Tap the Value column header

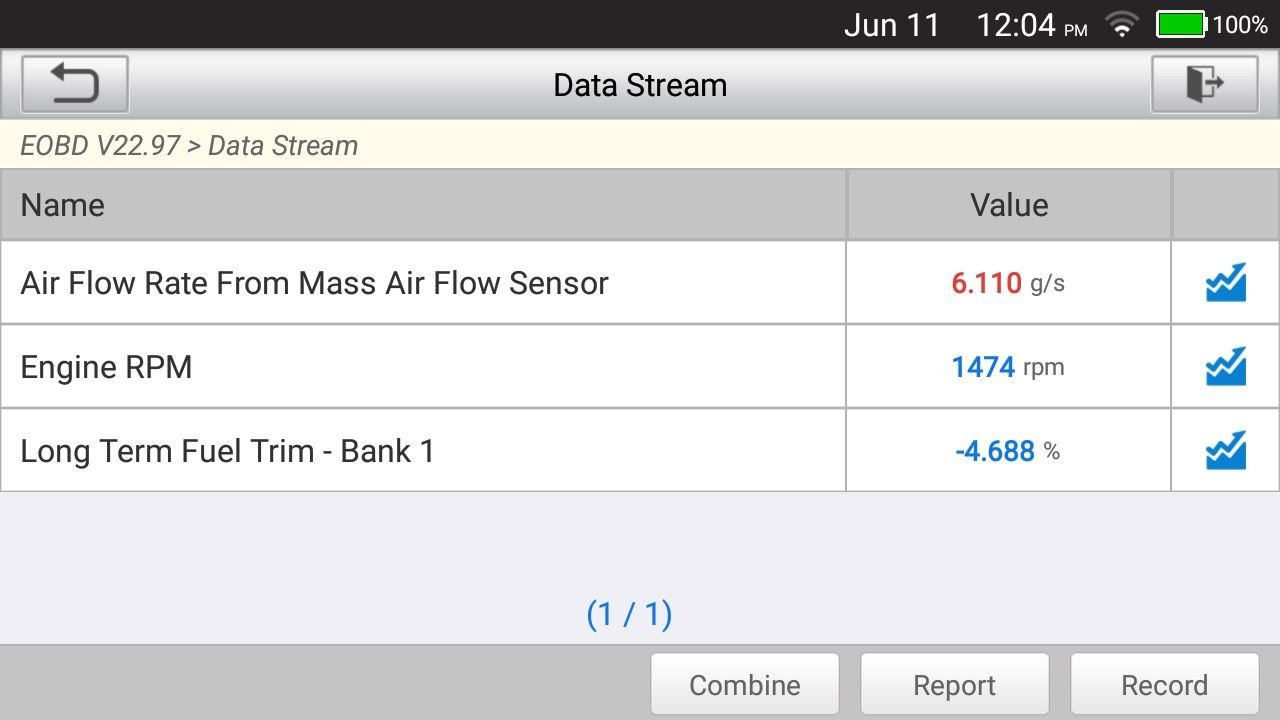1009,205
